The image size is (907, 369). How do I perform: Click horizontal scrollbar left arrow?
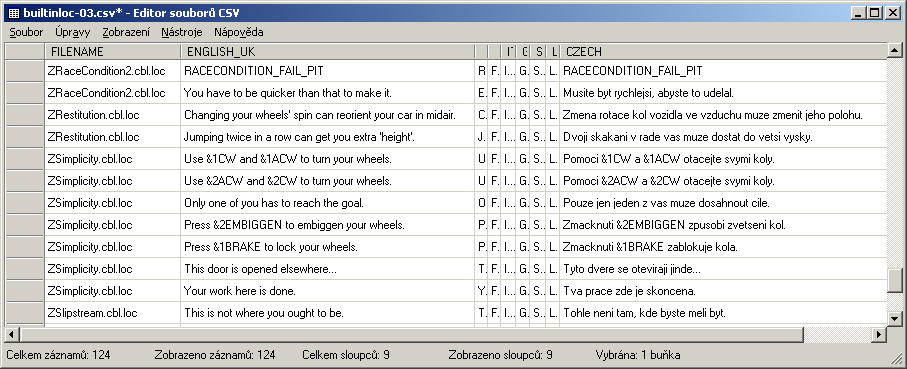click(x=12, y=334)
